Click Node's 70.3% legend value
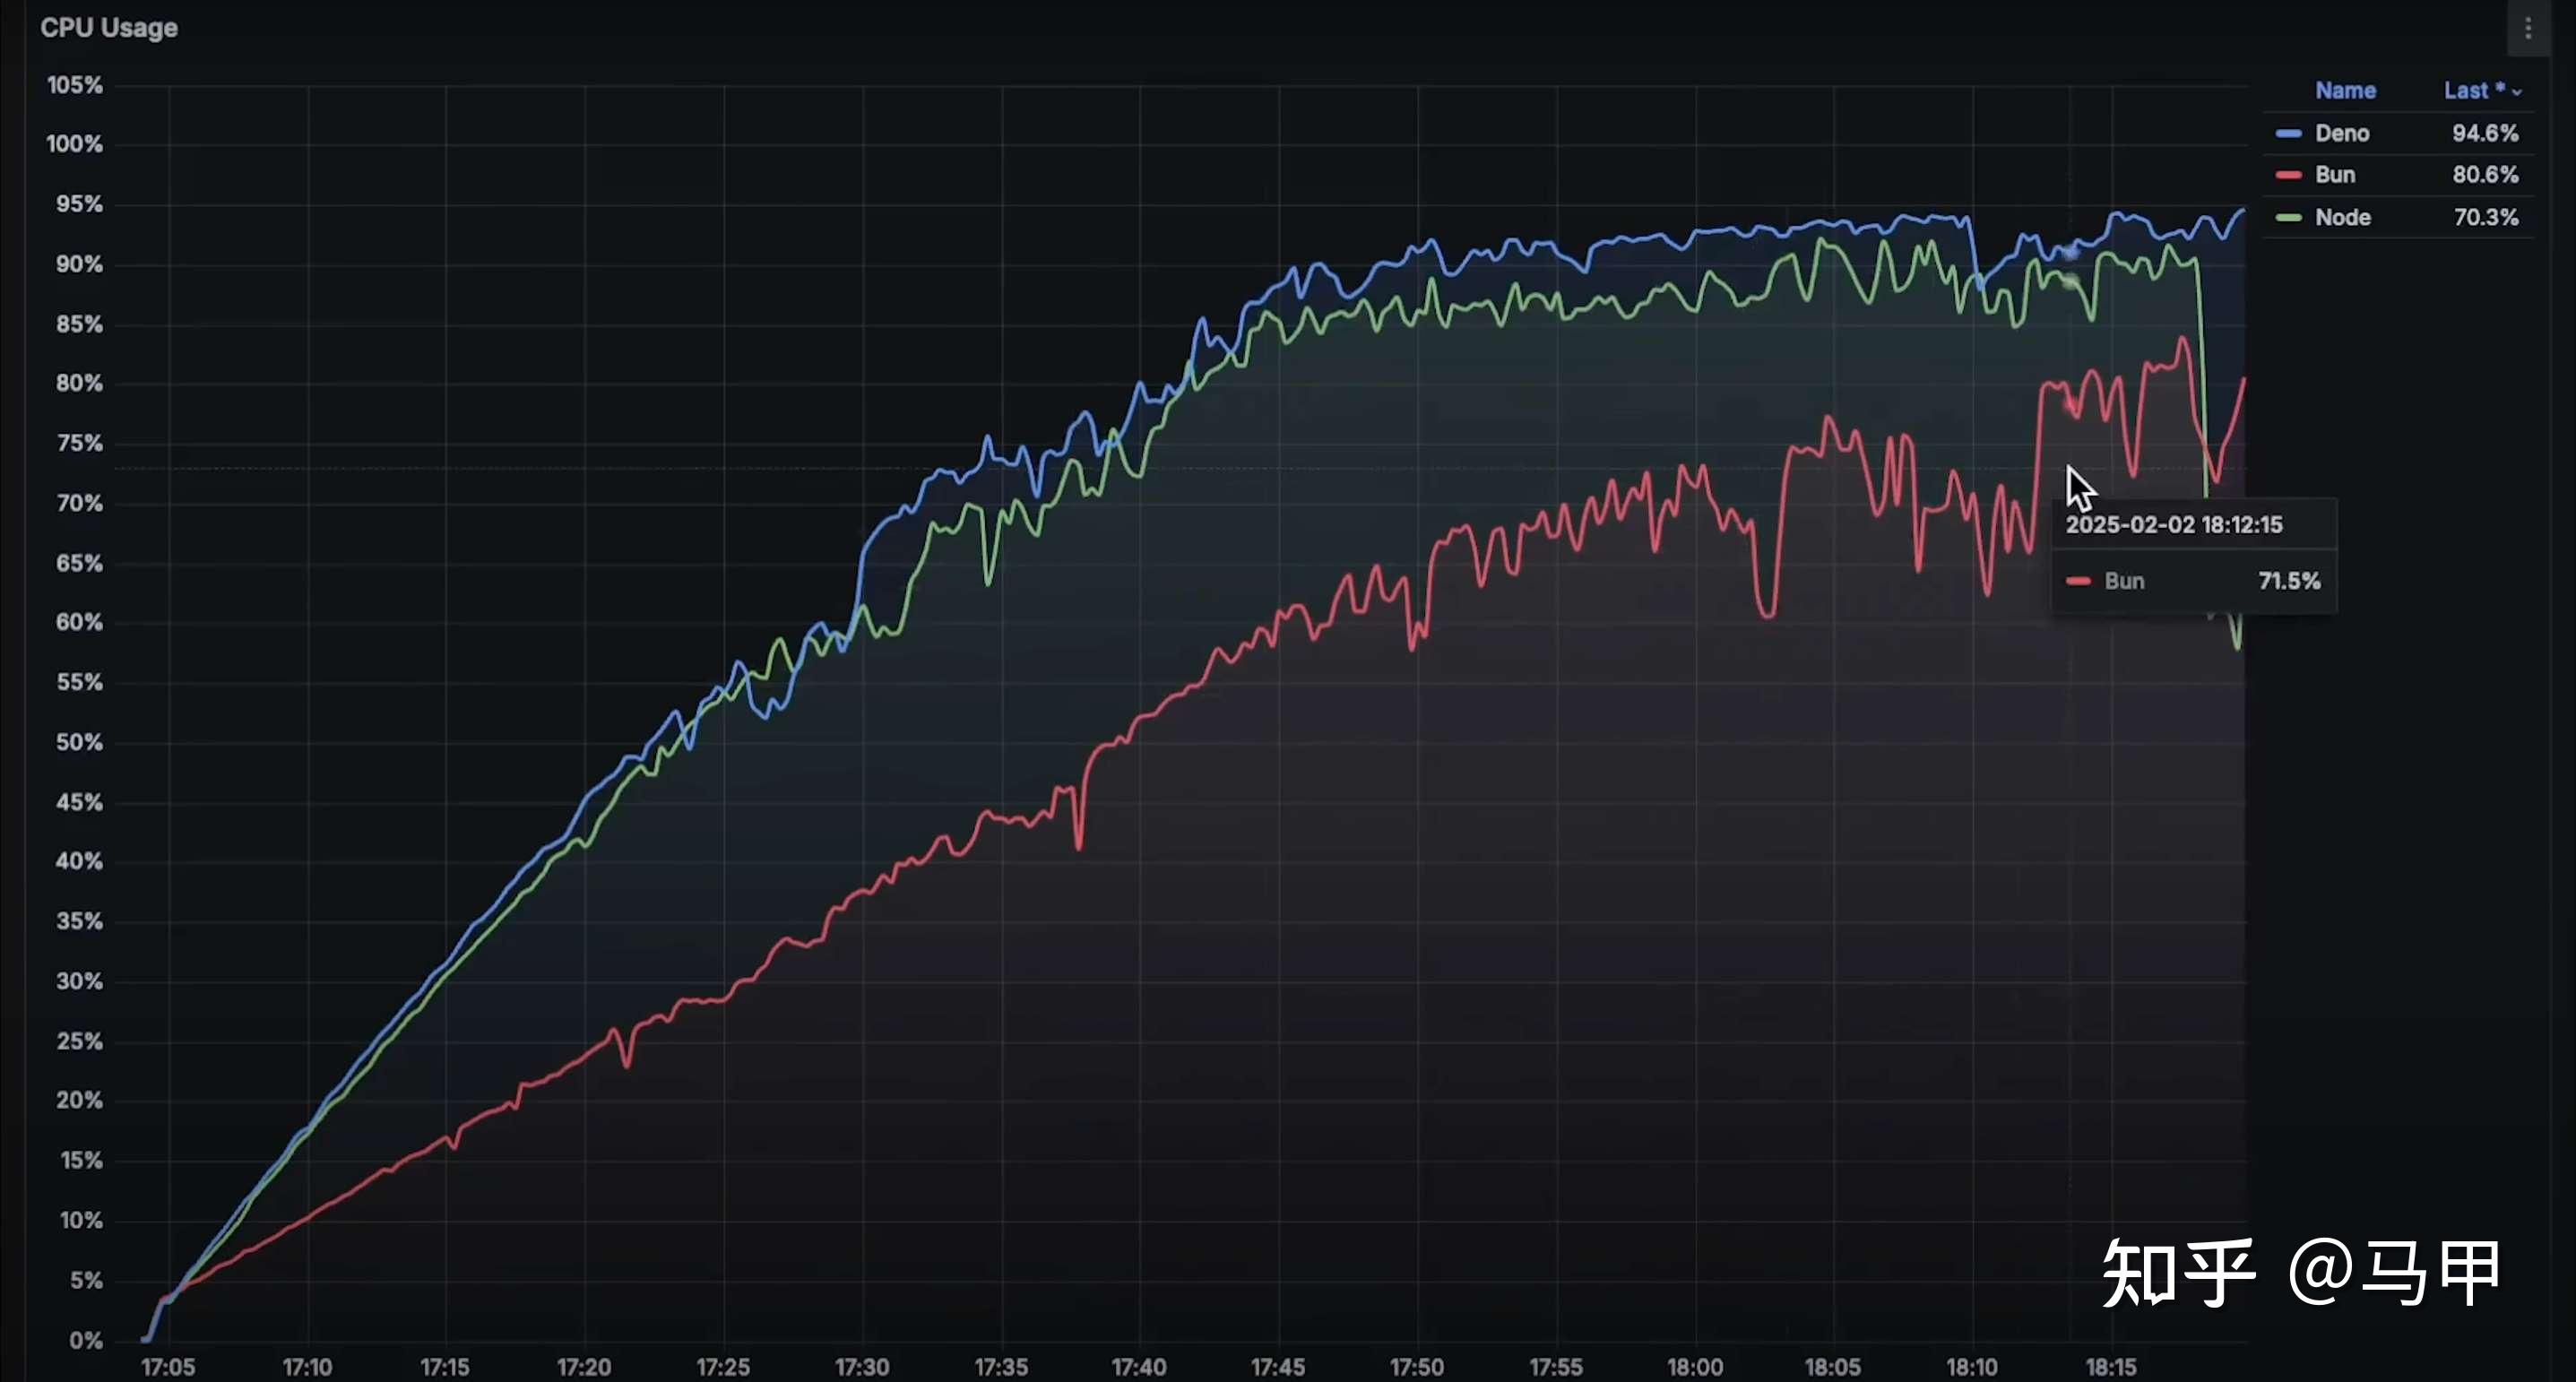2576x1382 pixels. pos(2485,217)
